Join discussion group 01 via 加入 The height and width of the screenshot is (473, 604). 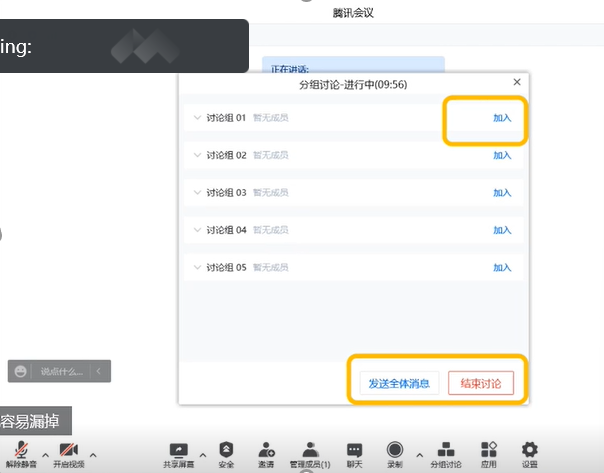[x=502, y=118]
